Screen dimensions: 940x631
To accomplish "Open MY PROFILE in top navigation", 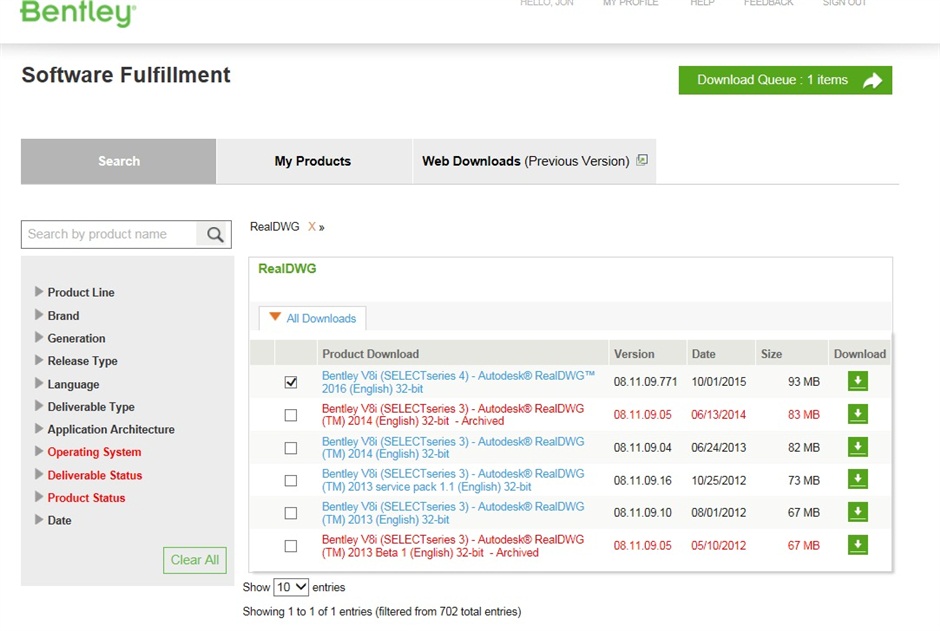I will tap(631, 3).
